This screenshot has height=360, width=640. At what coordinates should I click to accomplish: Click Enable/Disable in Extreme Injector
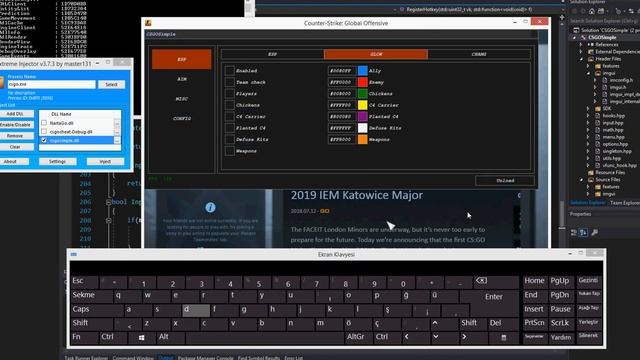[x=15, y=124]
